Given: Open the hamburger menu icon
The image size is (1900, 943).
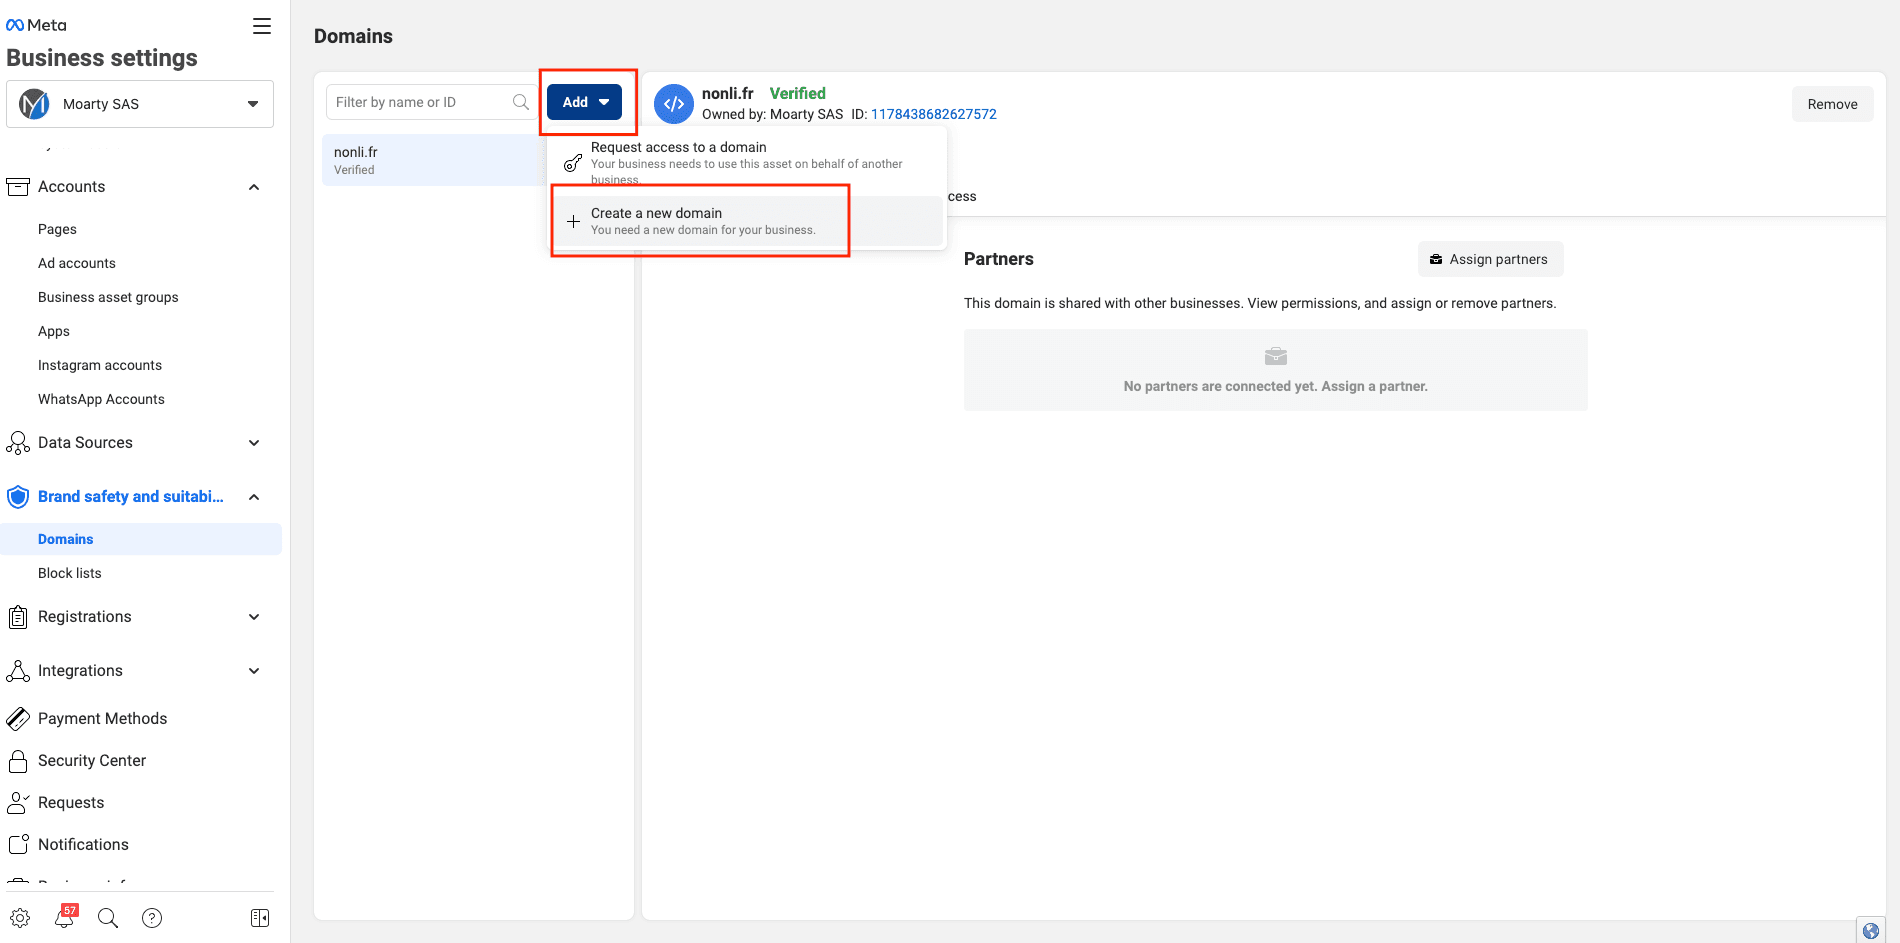Looking at the screenshot, I should [x=262, y=26].
